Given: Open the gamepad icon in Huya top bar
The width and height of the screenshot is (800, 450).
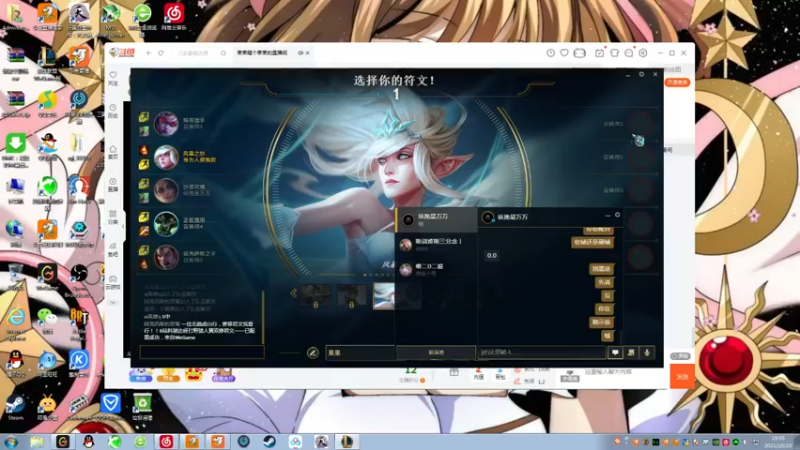Looking at the screenshot, I should click(580, 53).
